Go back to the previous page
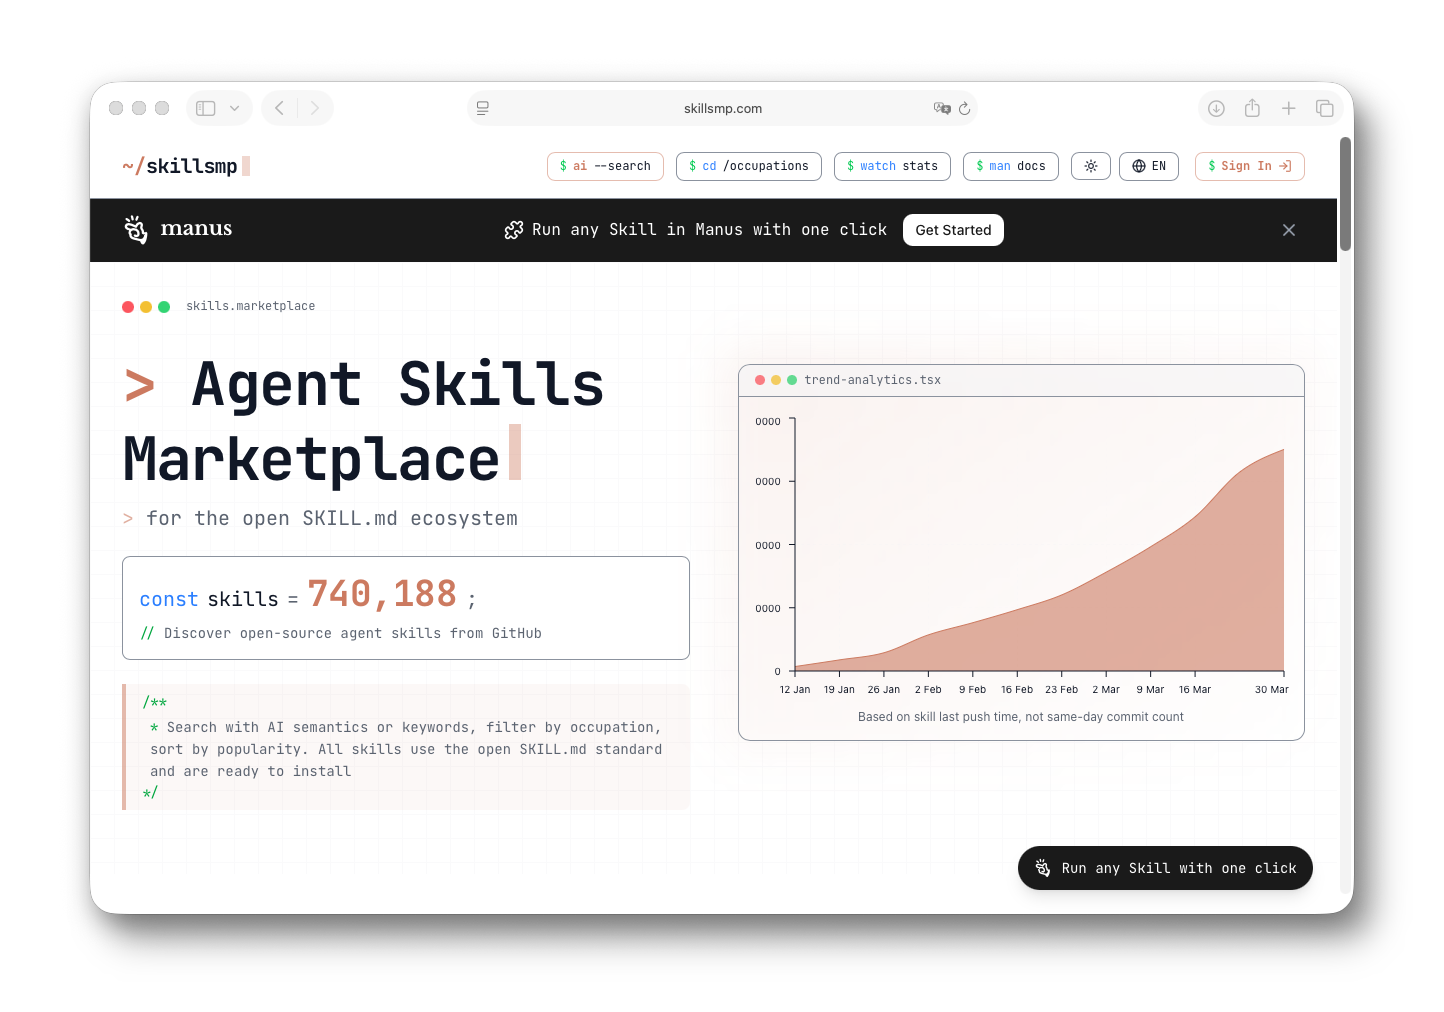The height and width of the screenshot is (1012, 1444). coord(280,108)
